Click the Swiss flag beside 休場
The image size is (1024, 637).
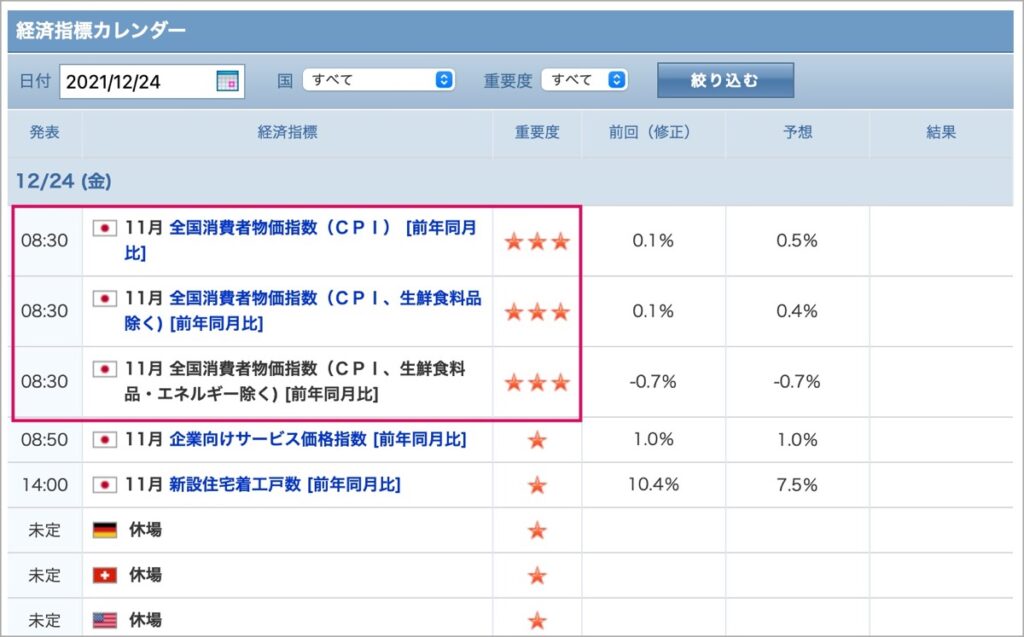pyautogui.click(x=104, y=575)
